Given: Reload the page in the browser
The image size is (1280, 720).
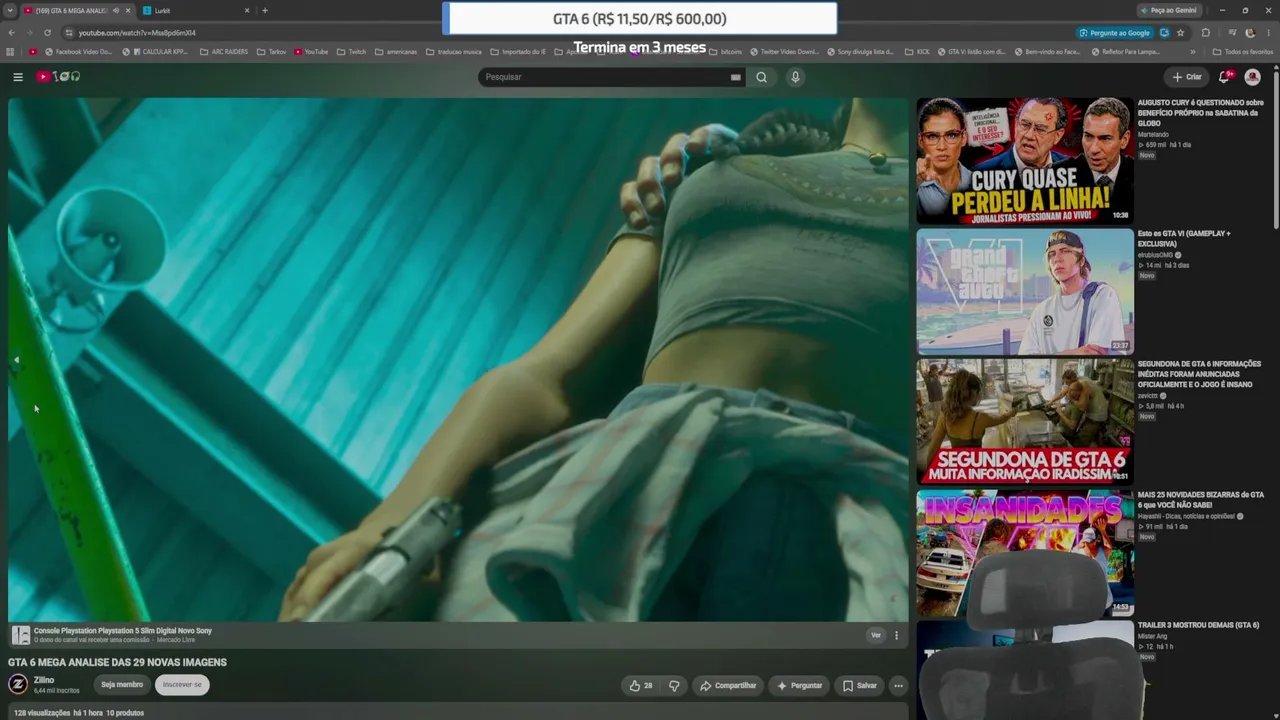Looking at the screenshot, I should [x=47, y=33].
